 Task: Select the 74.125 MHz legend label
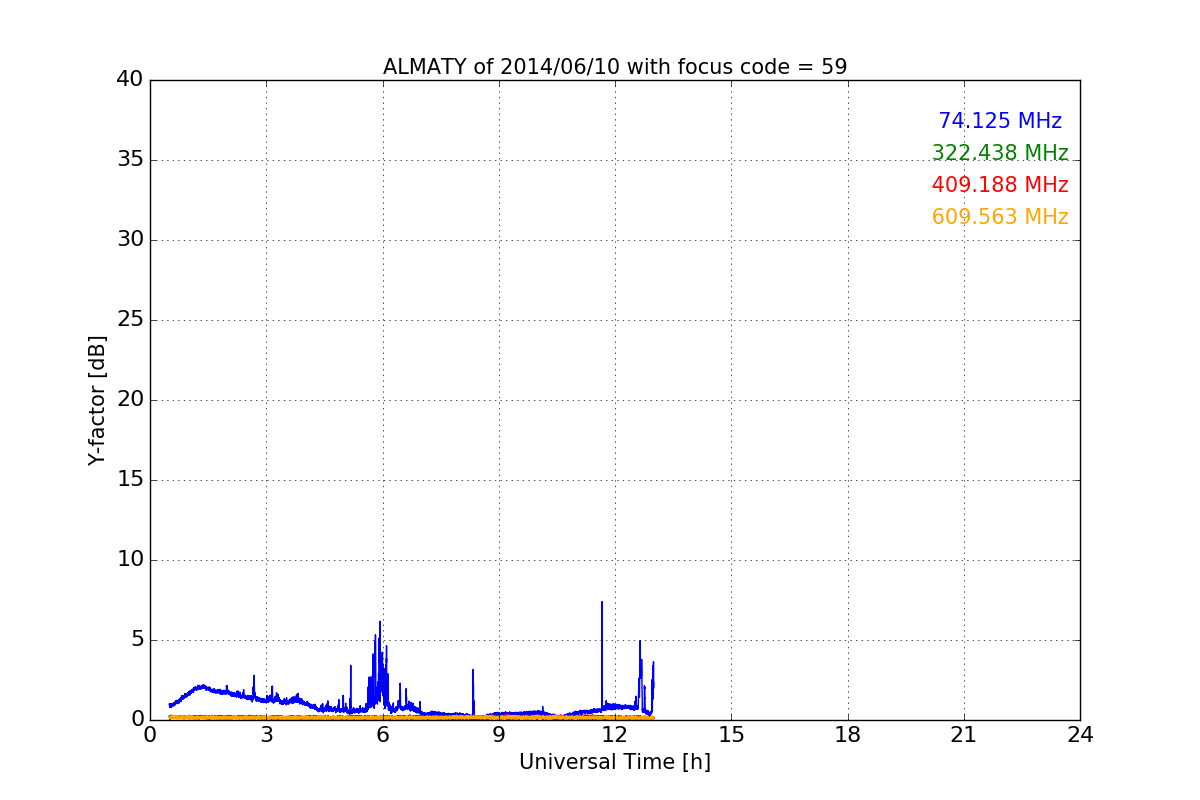[1000, 121]
